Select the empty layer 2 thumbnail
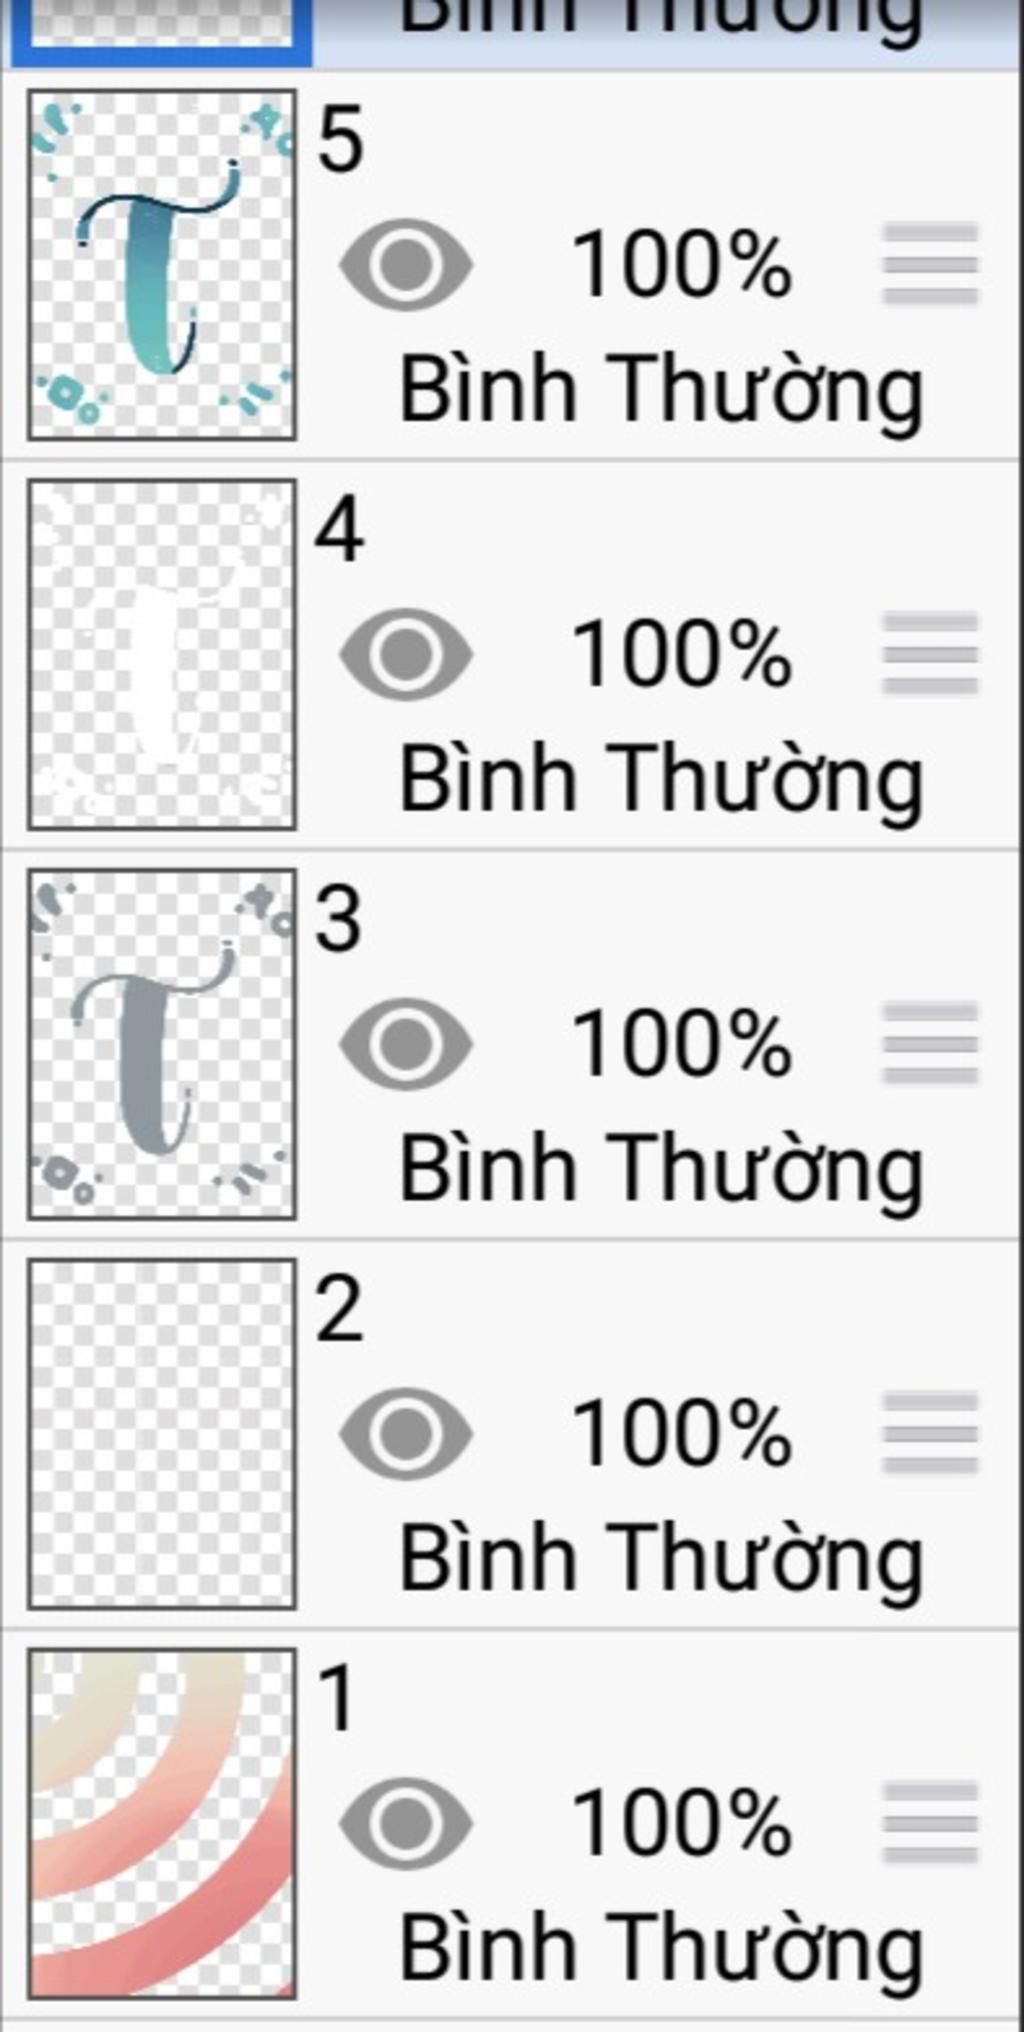Viewport: 1024px width, 2032px height. pos(162,1435)
